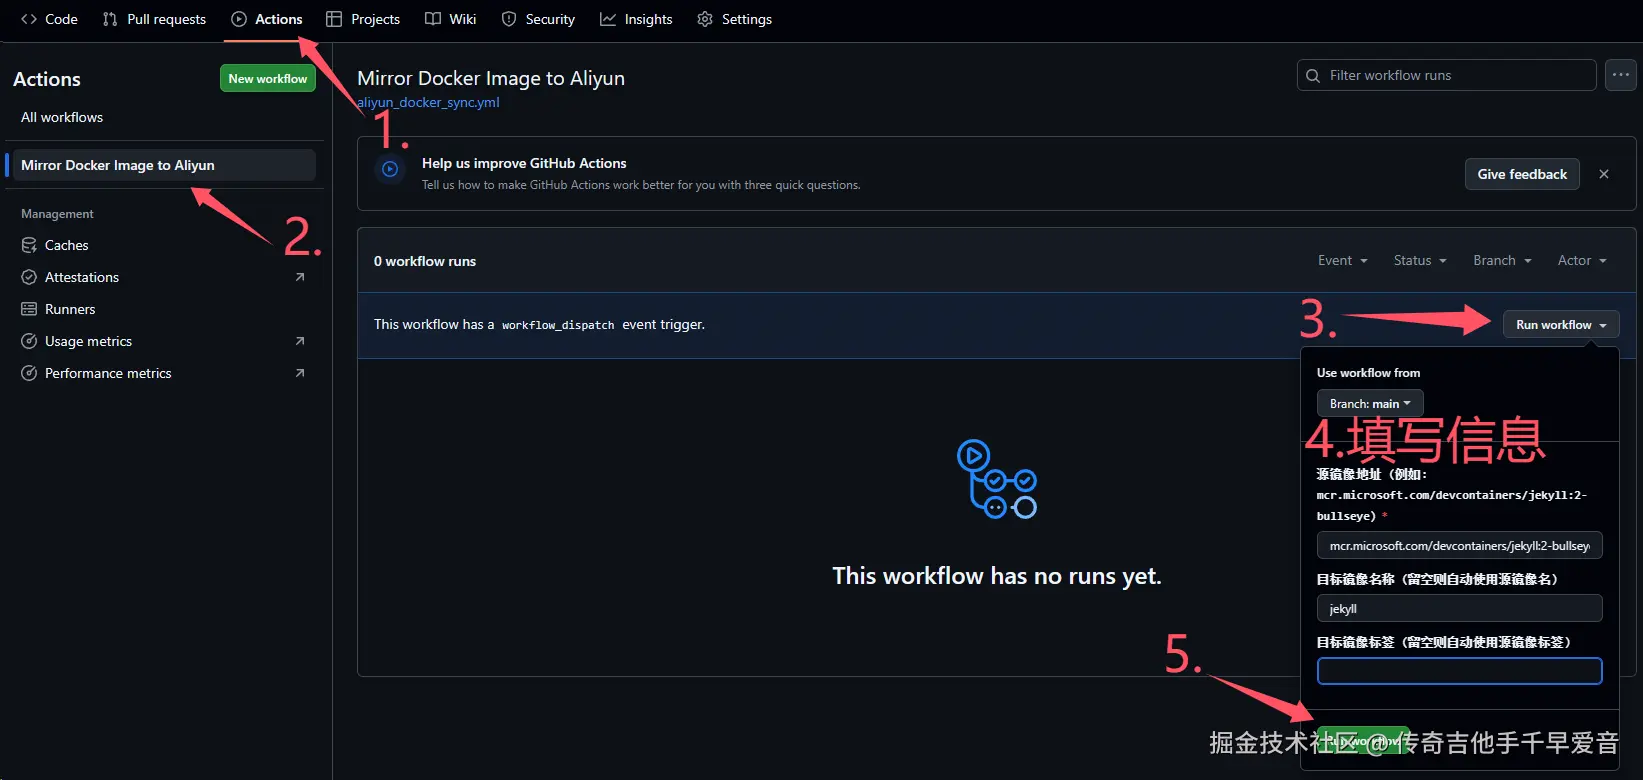Click the "Help us improve GitHub Actions" title
The height and width of the screenshot is (780, 1643).
524,163
